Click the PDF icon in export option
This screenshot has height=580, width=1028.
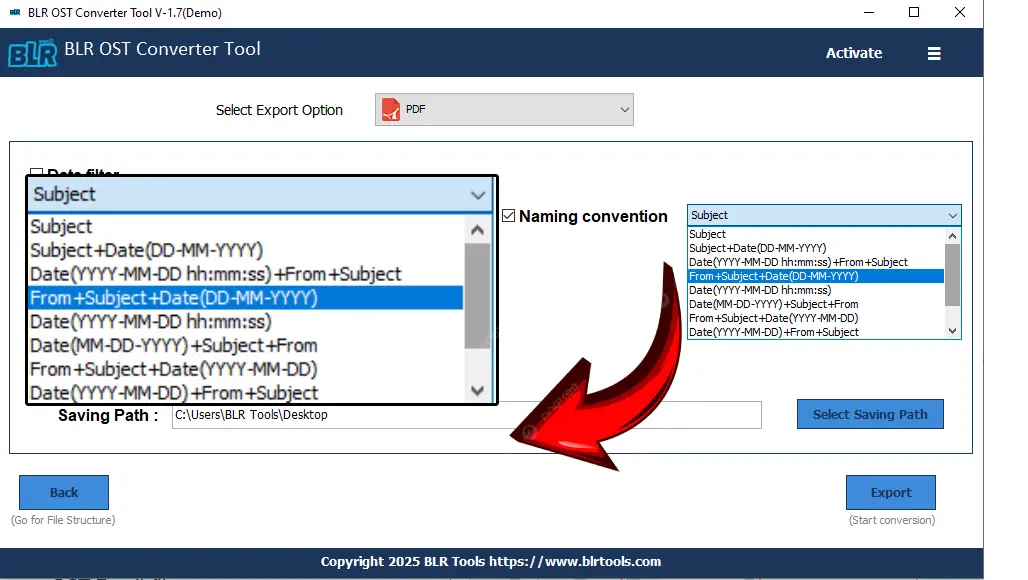click(x=390, y=110)
